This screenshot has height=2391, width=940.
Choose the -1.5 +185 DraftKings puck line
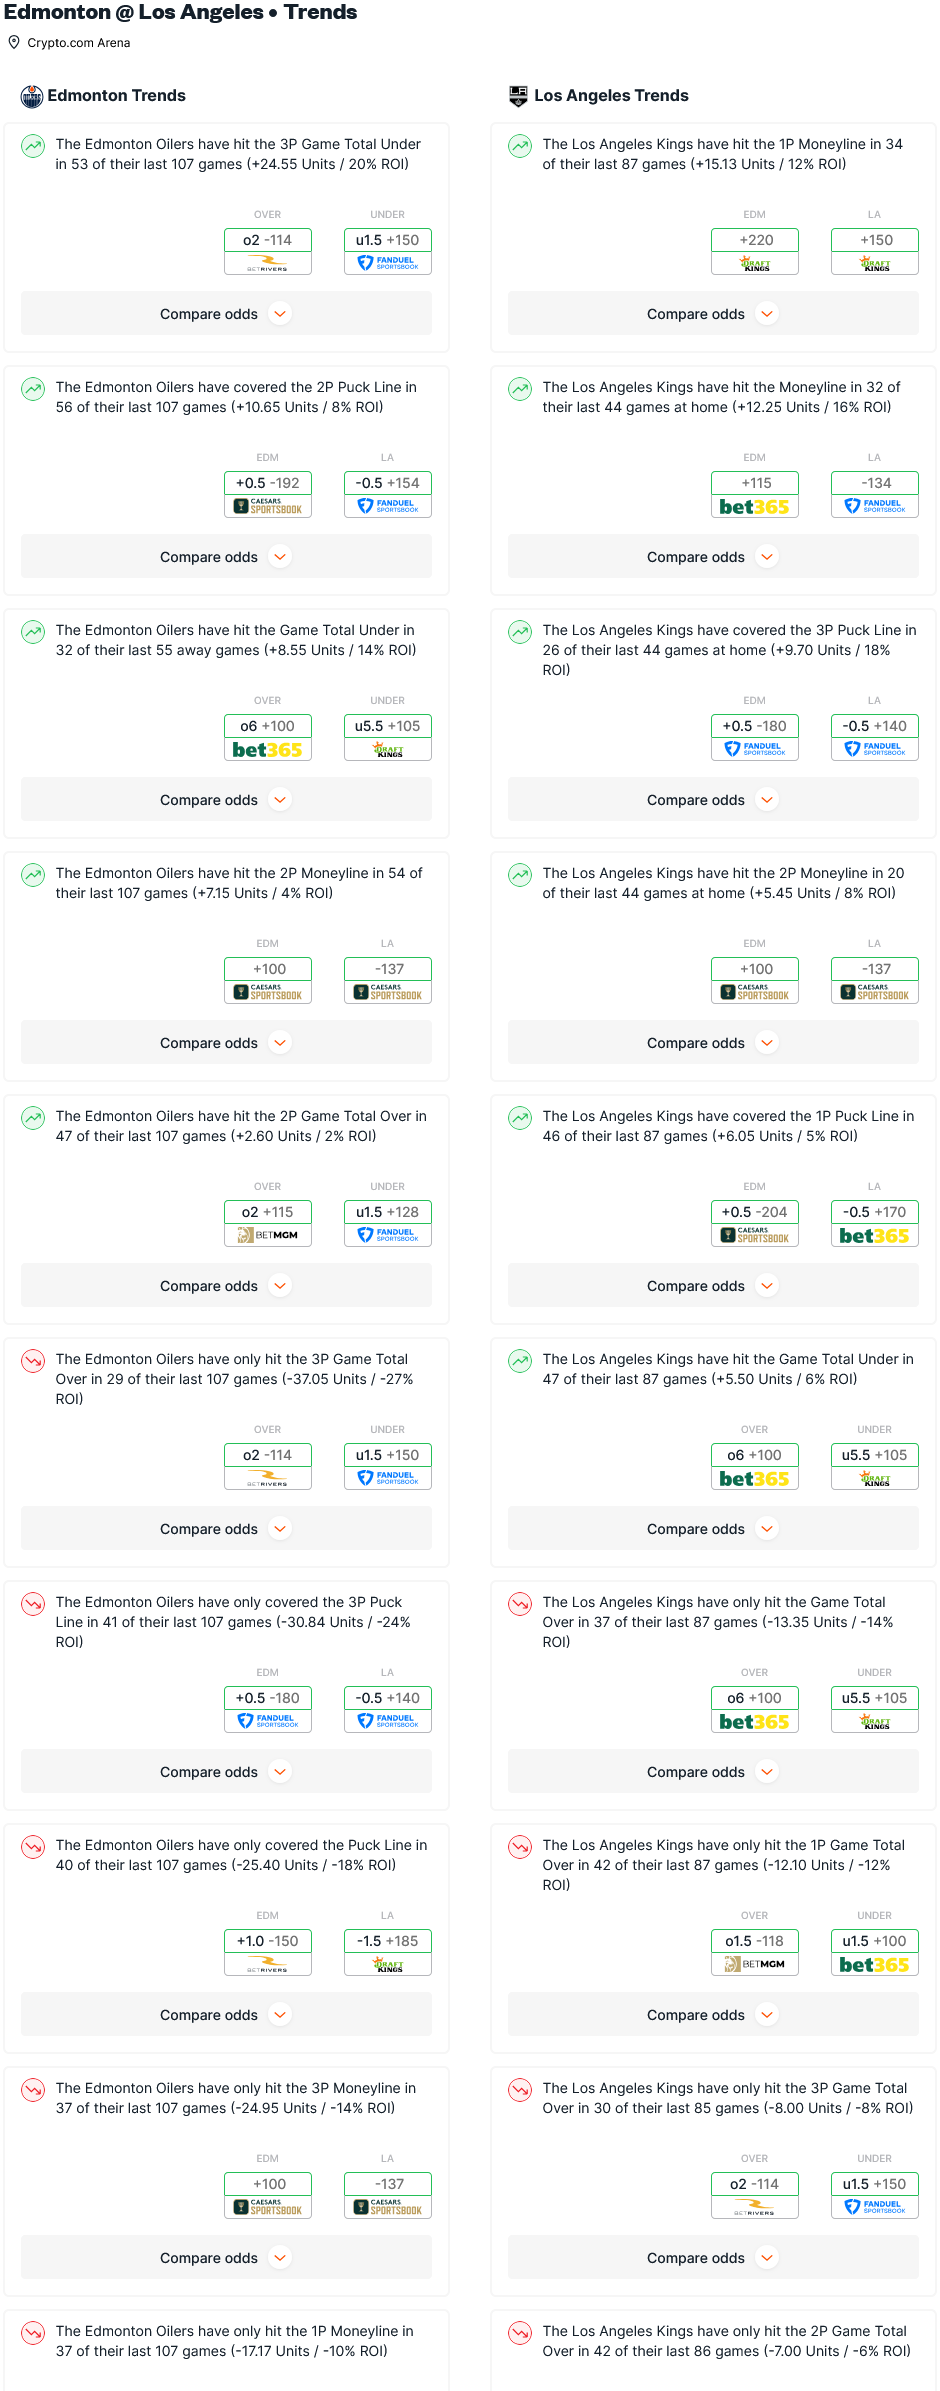388,1952
